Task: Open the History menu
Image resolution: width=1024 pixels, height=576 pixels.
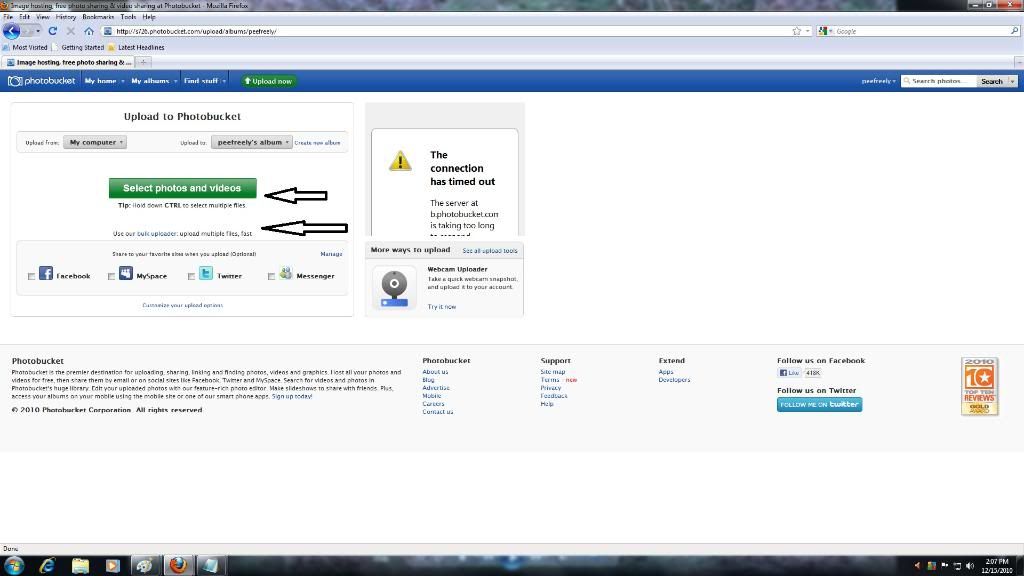Action: [66, 17]
